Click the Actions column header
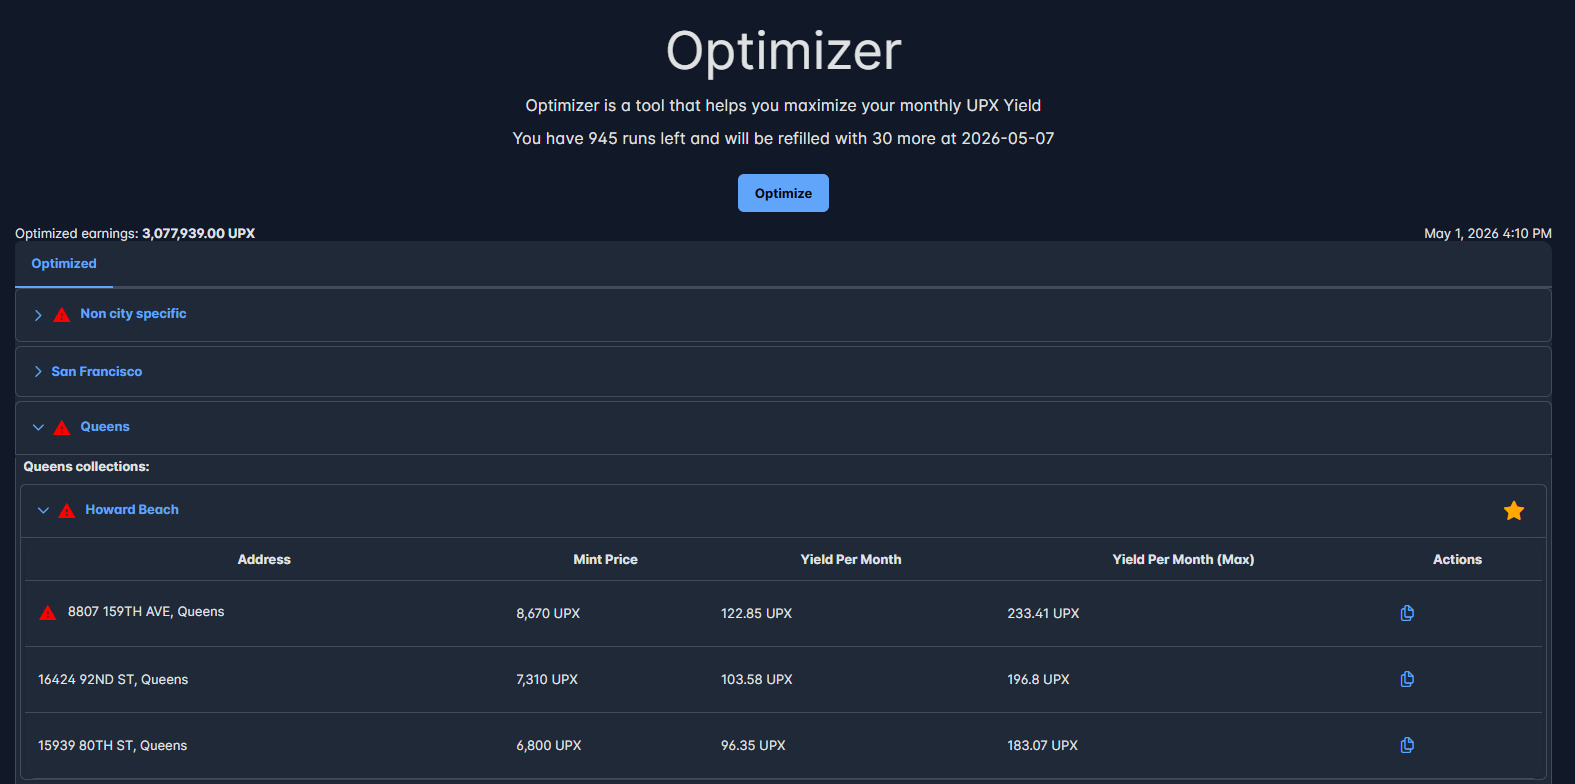 1457,560
